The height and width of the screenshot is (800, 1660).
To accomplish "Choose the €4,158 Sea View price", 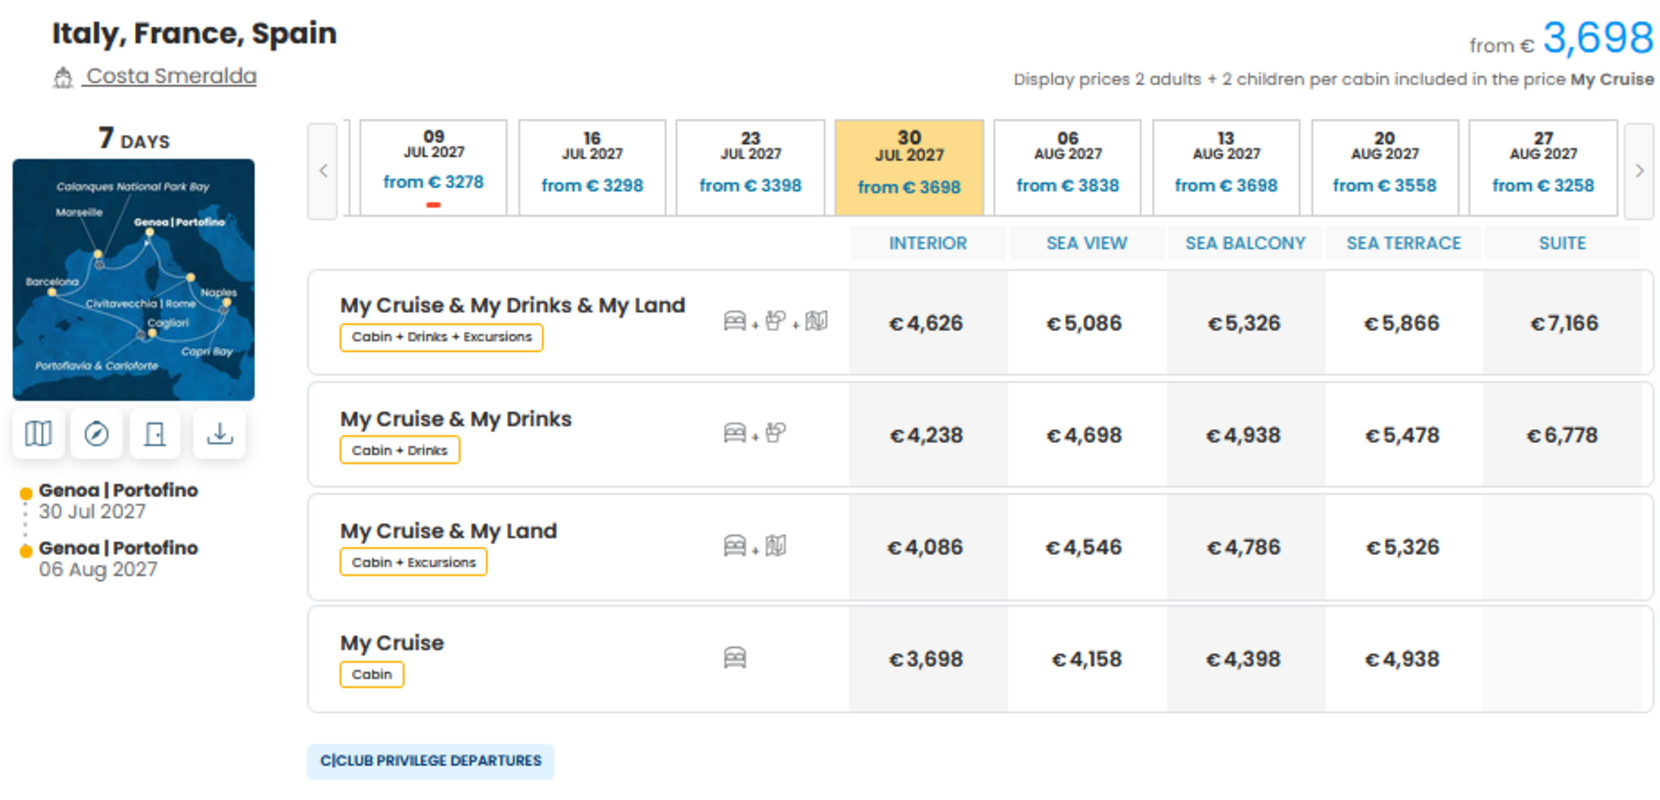I will pos(1085,659).
